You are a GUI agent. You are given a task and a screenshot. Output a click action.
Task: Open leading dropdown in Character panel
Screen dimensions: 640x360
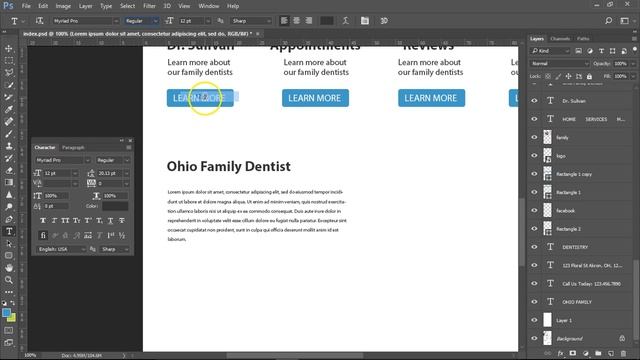[127, 173]
